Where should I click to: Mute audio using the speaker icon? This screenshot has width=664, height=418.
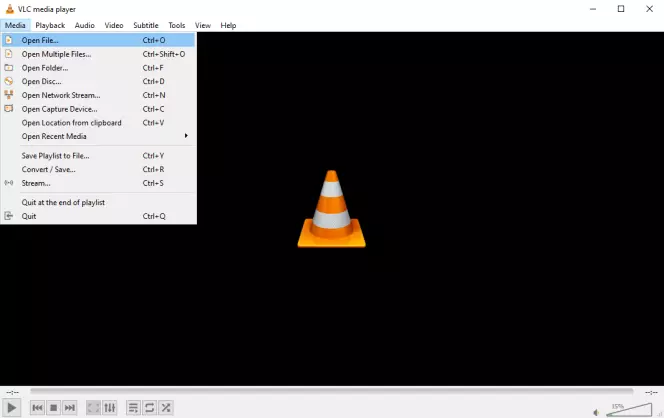point(596,410)
